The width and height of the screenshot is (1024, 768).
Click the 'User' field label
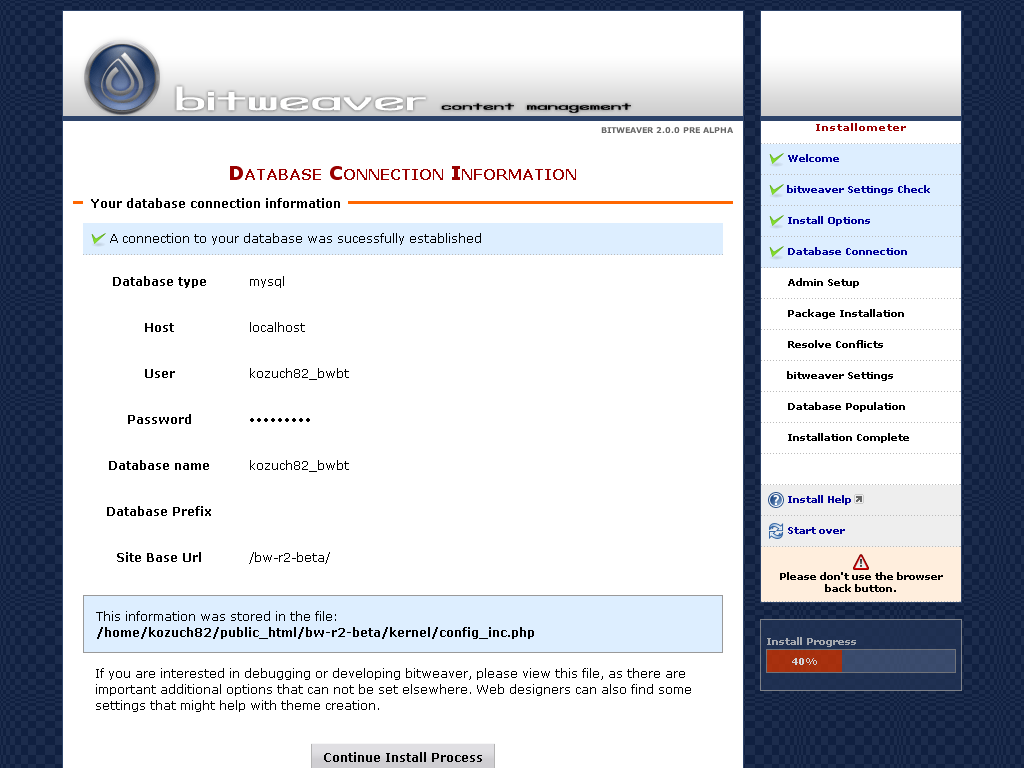tap(159, 374)
